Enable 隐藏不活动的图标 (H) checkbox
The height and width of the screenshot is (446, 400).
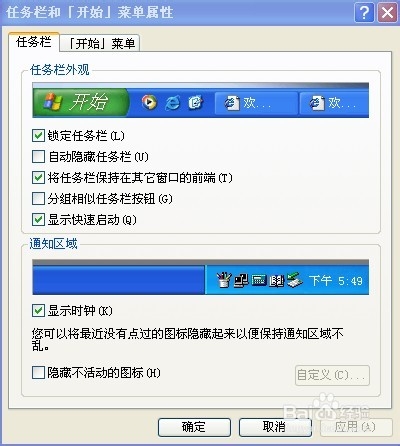tap(38, 373)
